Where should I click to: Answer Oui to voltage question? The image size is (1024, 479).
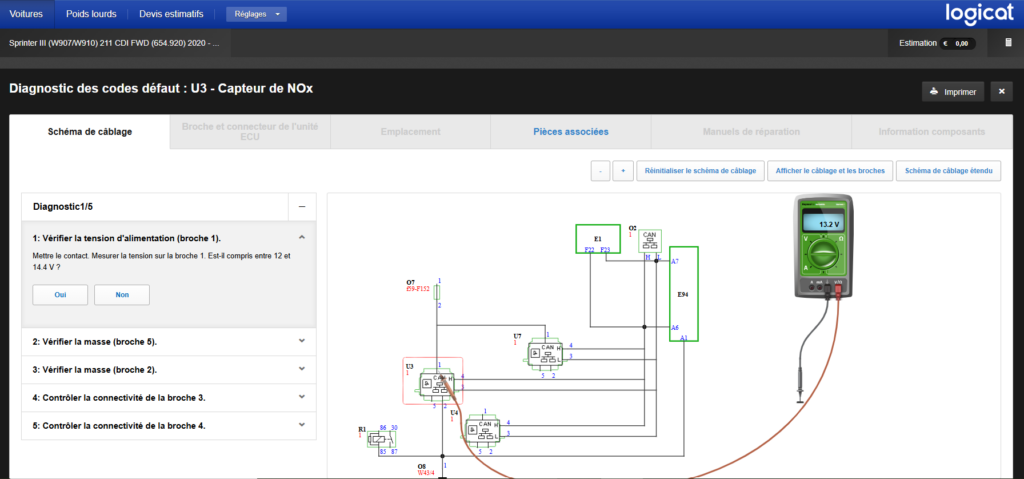click(x=60, y=295)
